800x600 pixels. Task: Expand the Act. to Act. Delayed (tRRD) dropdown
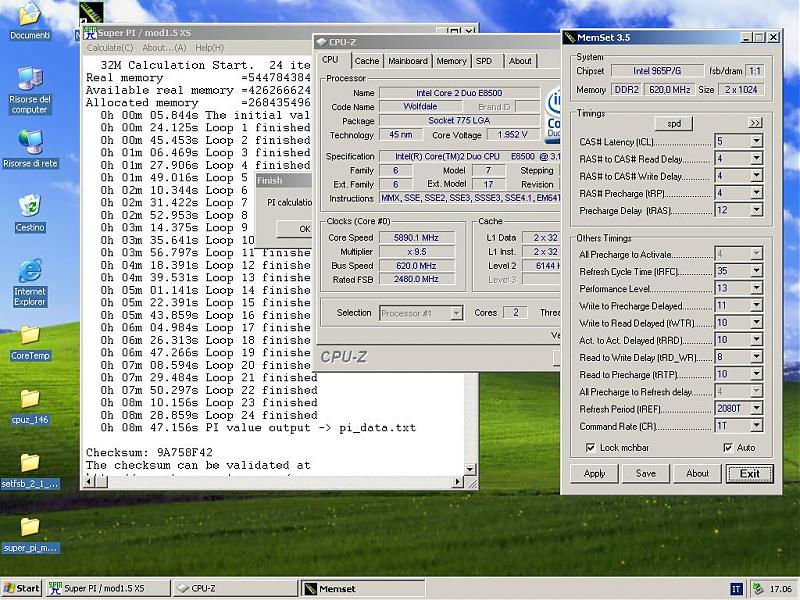(757, 340)
